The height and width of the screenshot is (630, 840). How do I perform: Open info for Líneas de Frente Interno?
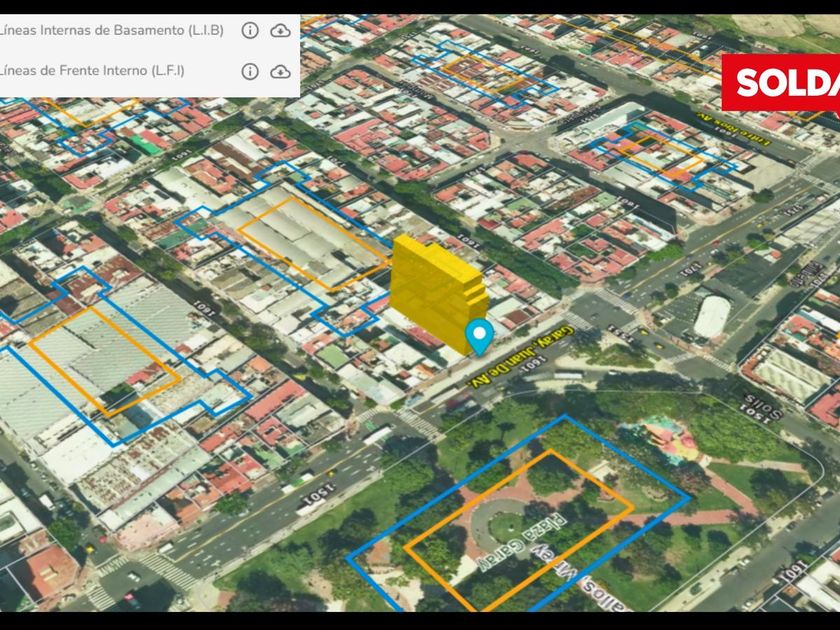click(x=250, y=71)
